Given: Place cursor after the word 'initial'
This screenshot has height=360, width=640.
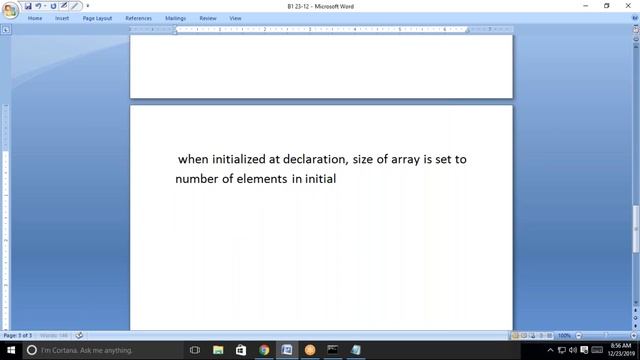Looking at the screenshot, I should [337, 179].
